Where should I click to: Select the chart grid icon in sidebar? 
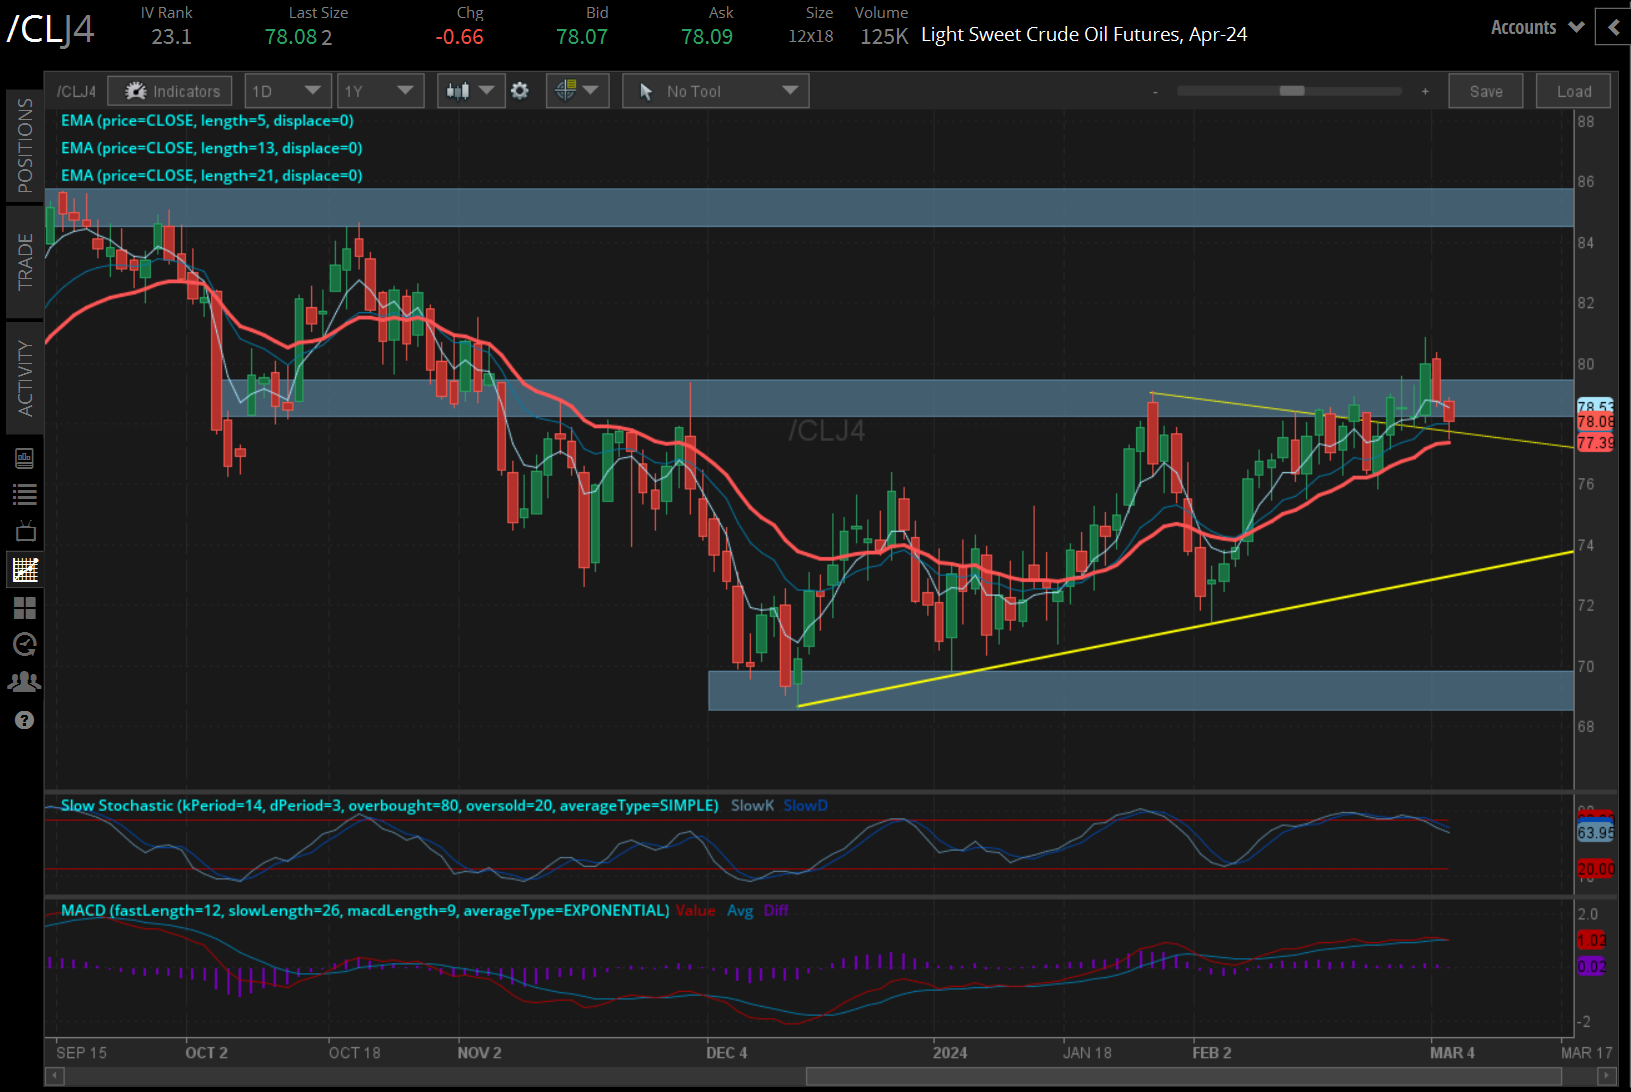tap(25, 570)
